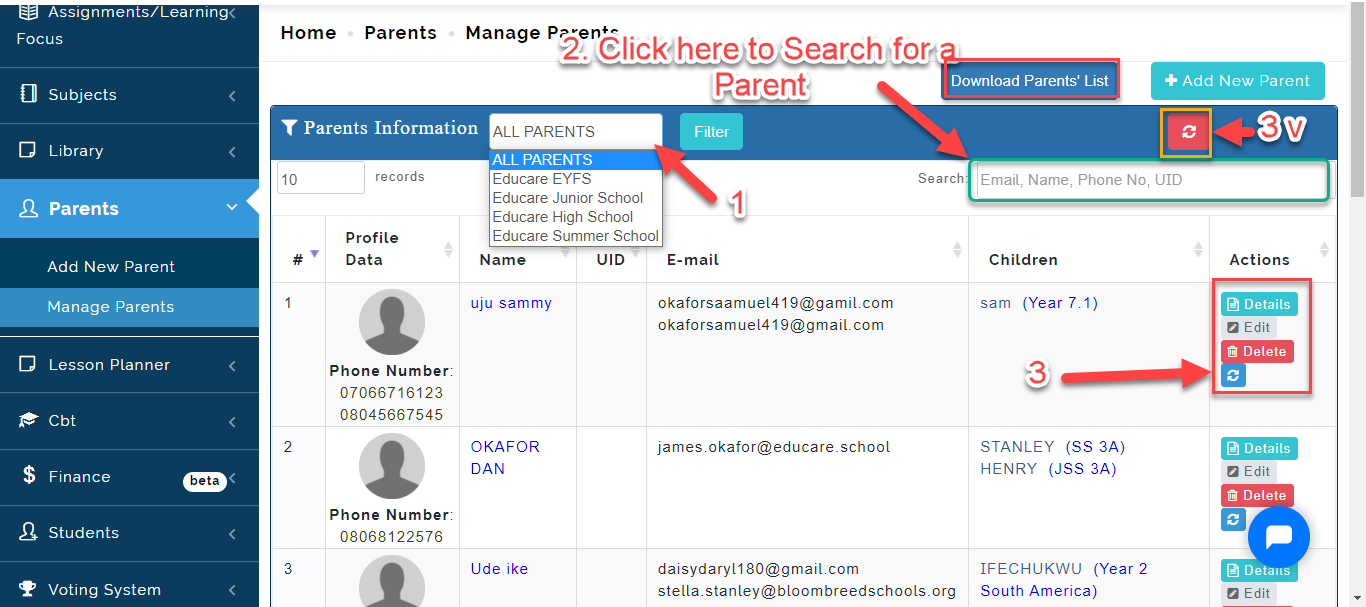
Task: Expand the Cbt chevron arrow
Action: (232, 422)
